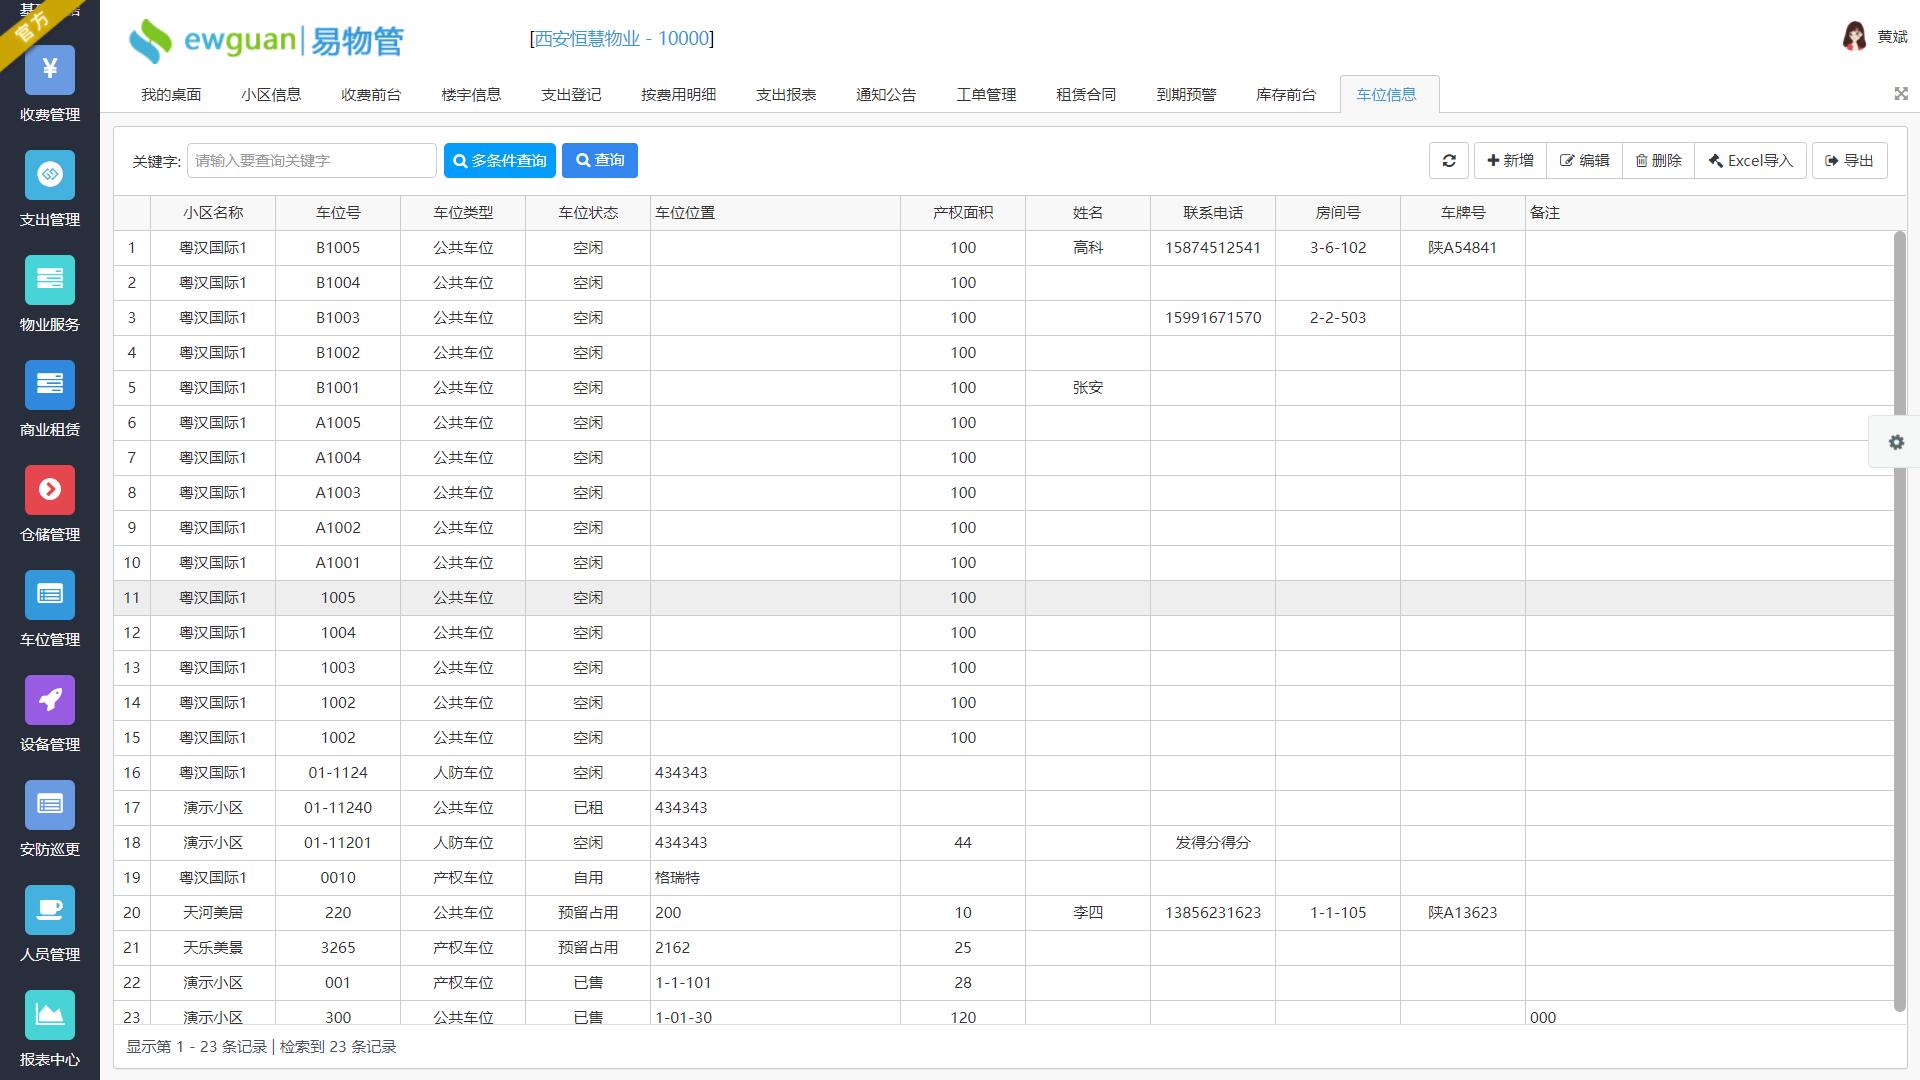Open 物业服务 sidebar icon
The width and height of the screenshot is (1920, 1080).
tap(50, 280)
